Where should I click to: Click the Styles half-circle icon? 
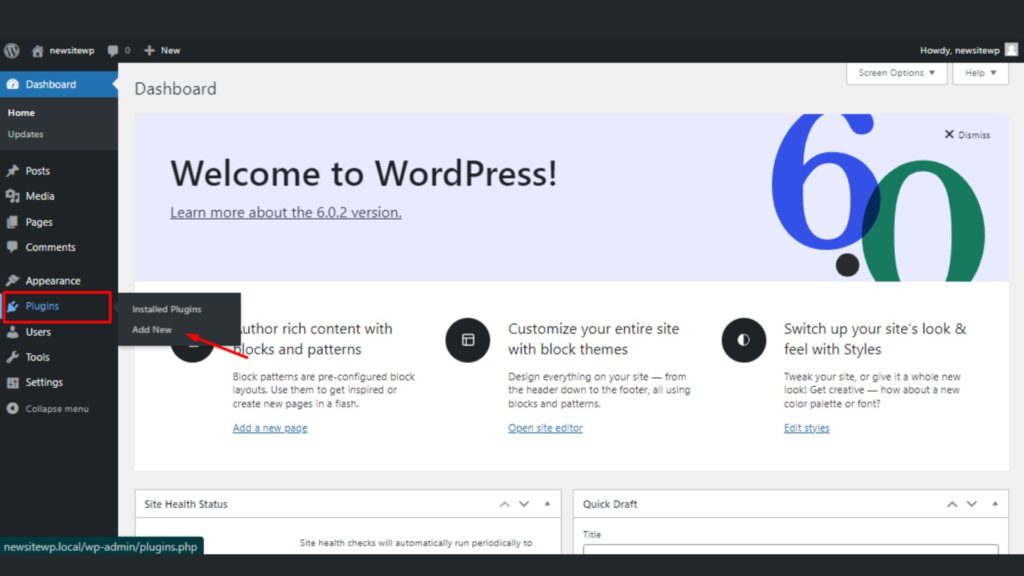tap(743, 340)
